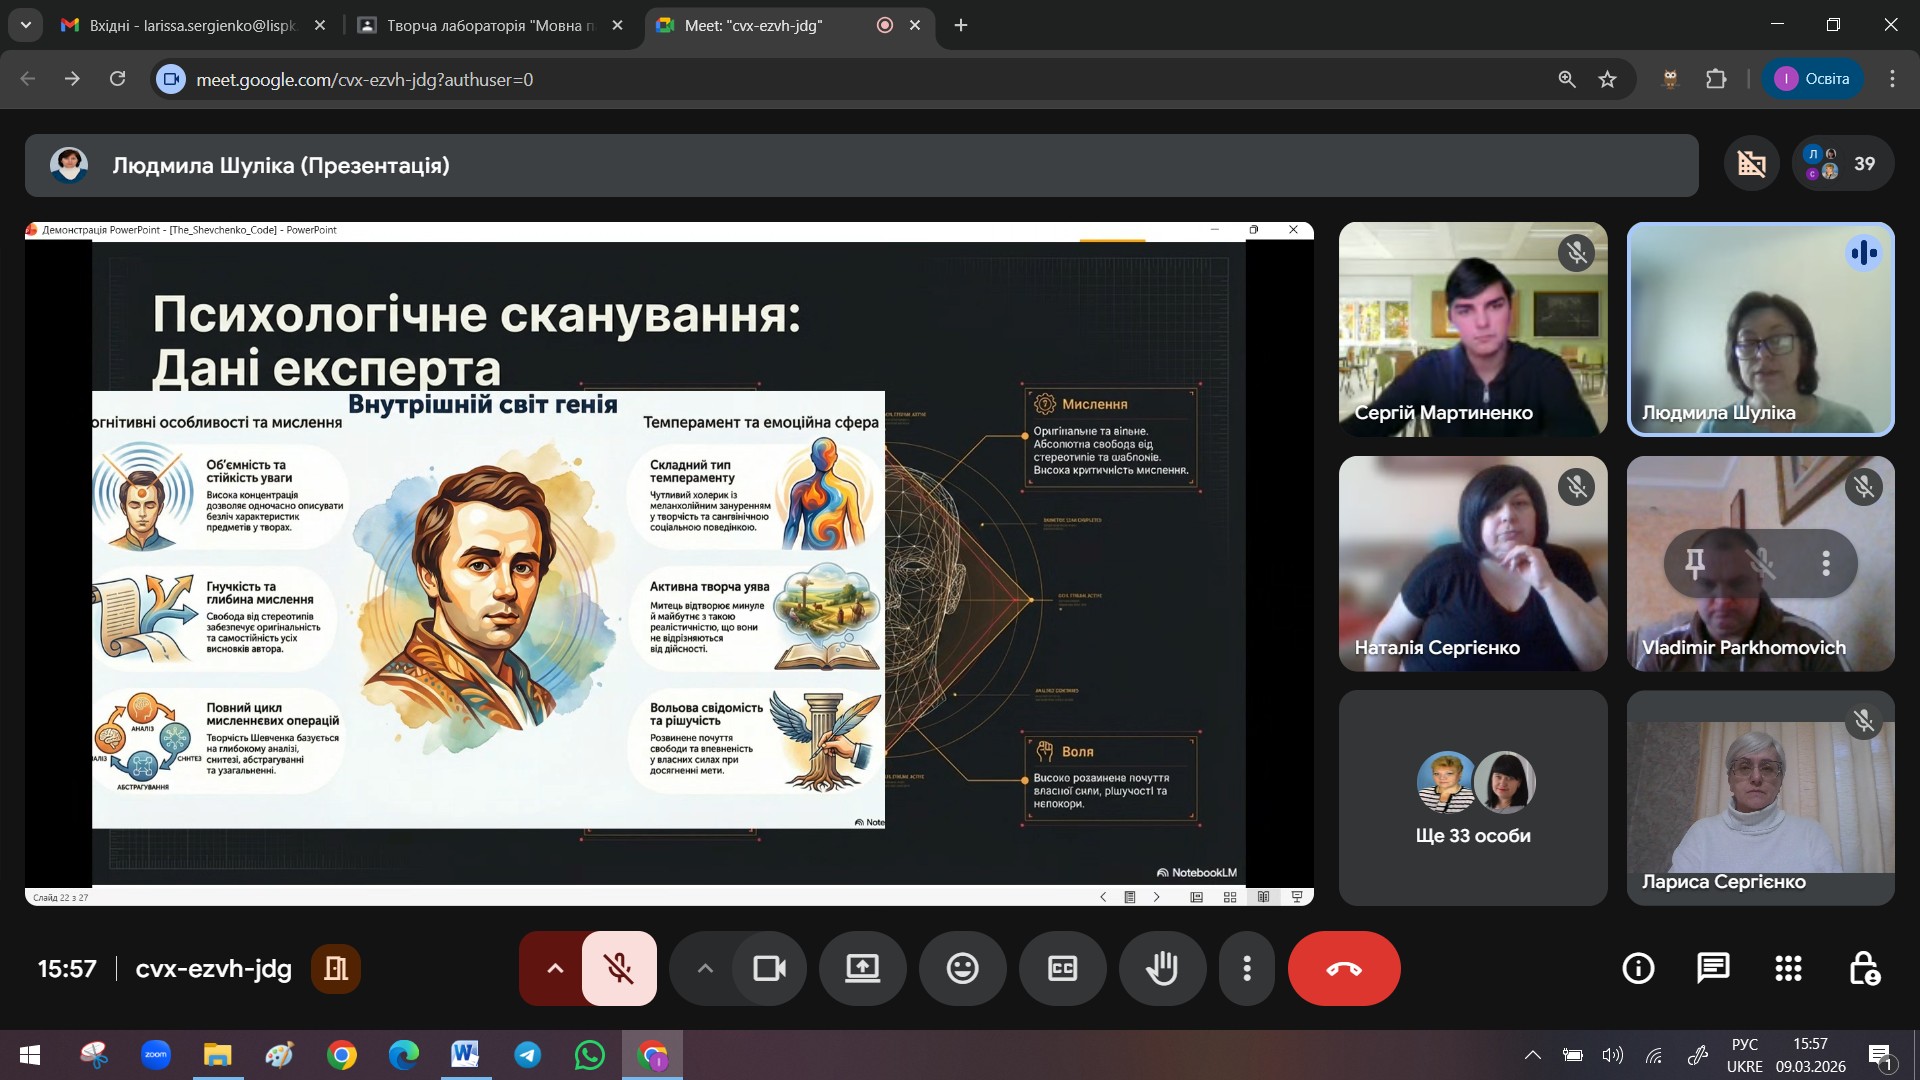Open Telegram from the taskbar

click(x=527, y=1055)
